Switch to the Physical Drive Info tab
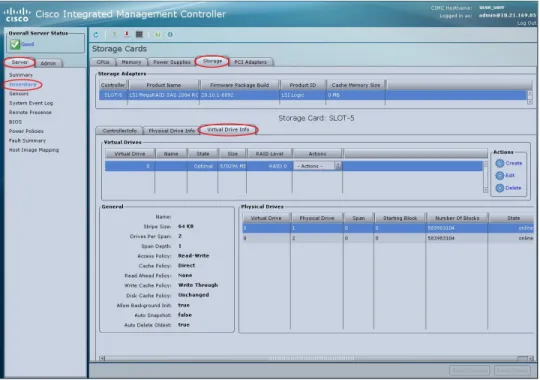 click(172, 131)
